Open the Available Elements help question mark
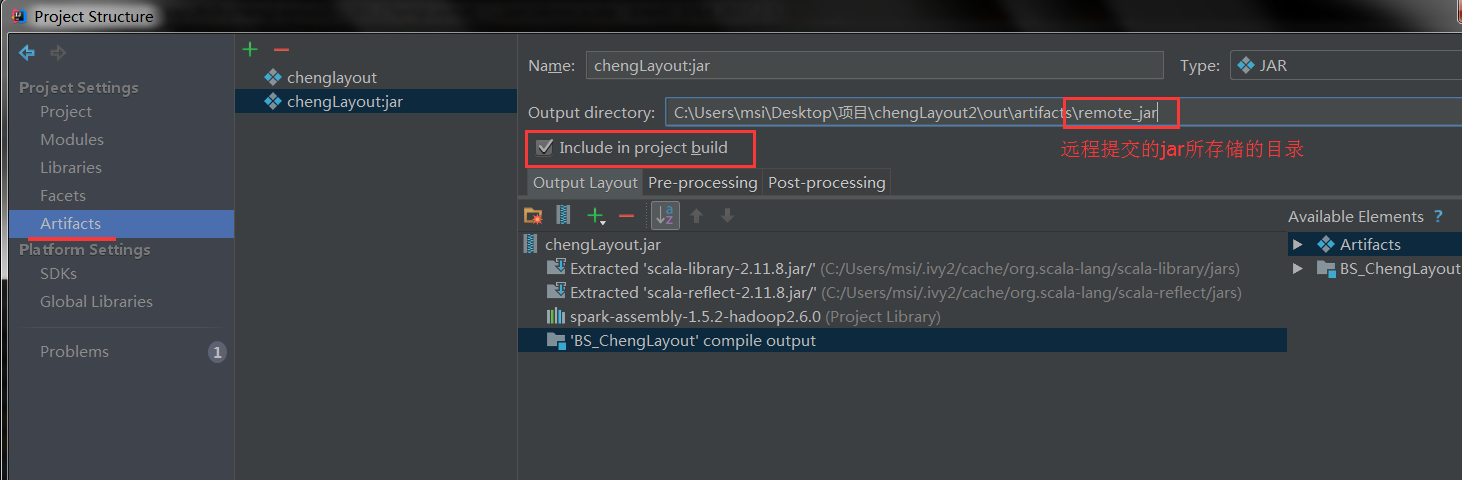The image size is (1462, 480). [x=1438, y=216]
